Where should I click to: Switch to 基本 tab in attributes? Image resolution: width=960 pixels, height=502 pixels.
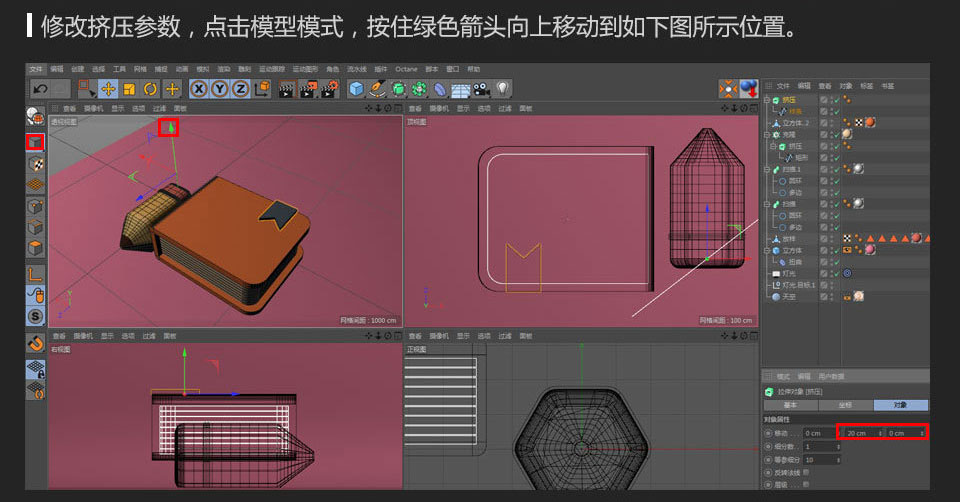tap(790, 405)
